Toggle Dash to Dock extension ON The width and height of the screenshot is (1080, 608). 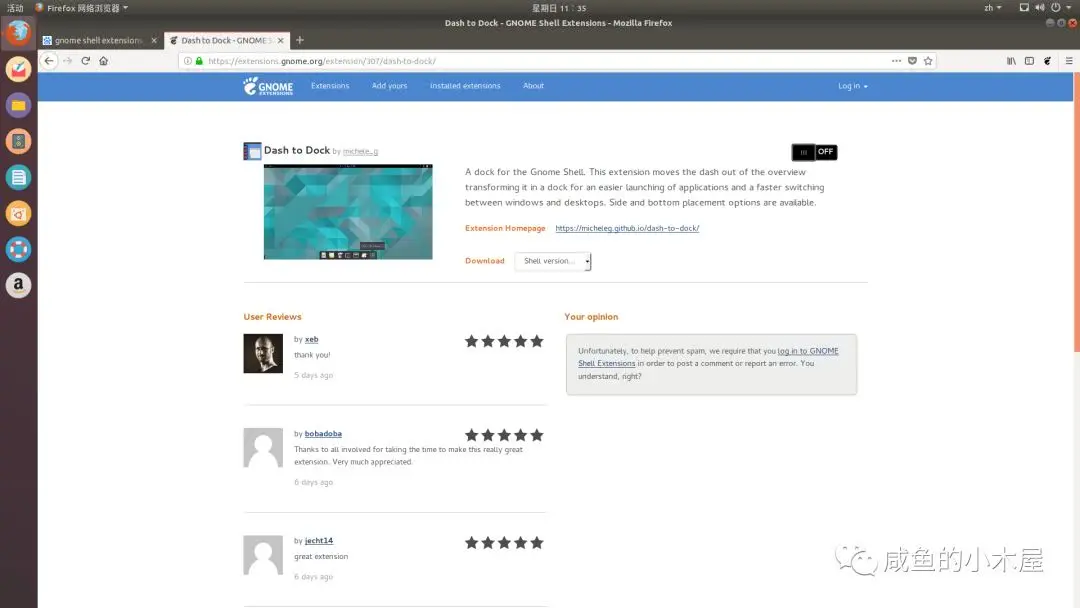coord(814,151)
